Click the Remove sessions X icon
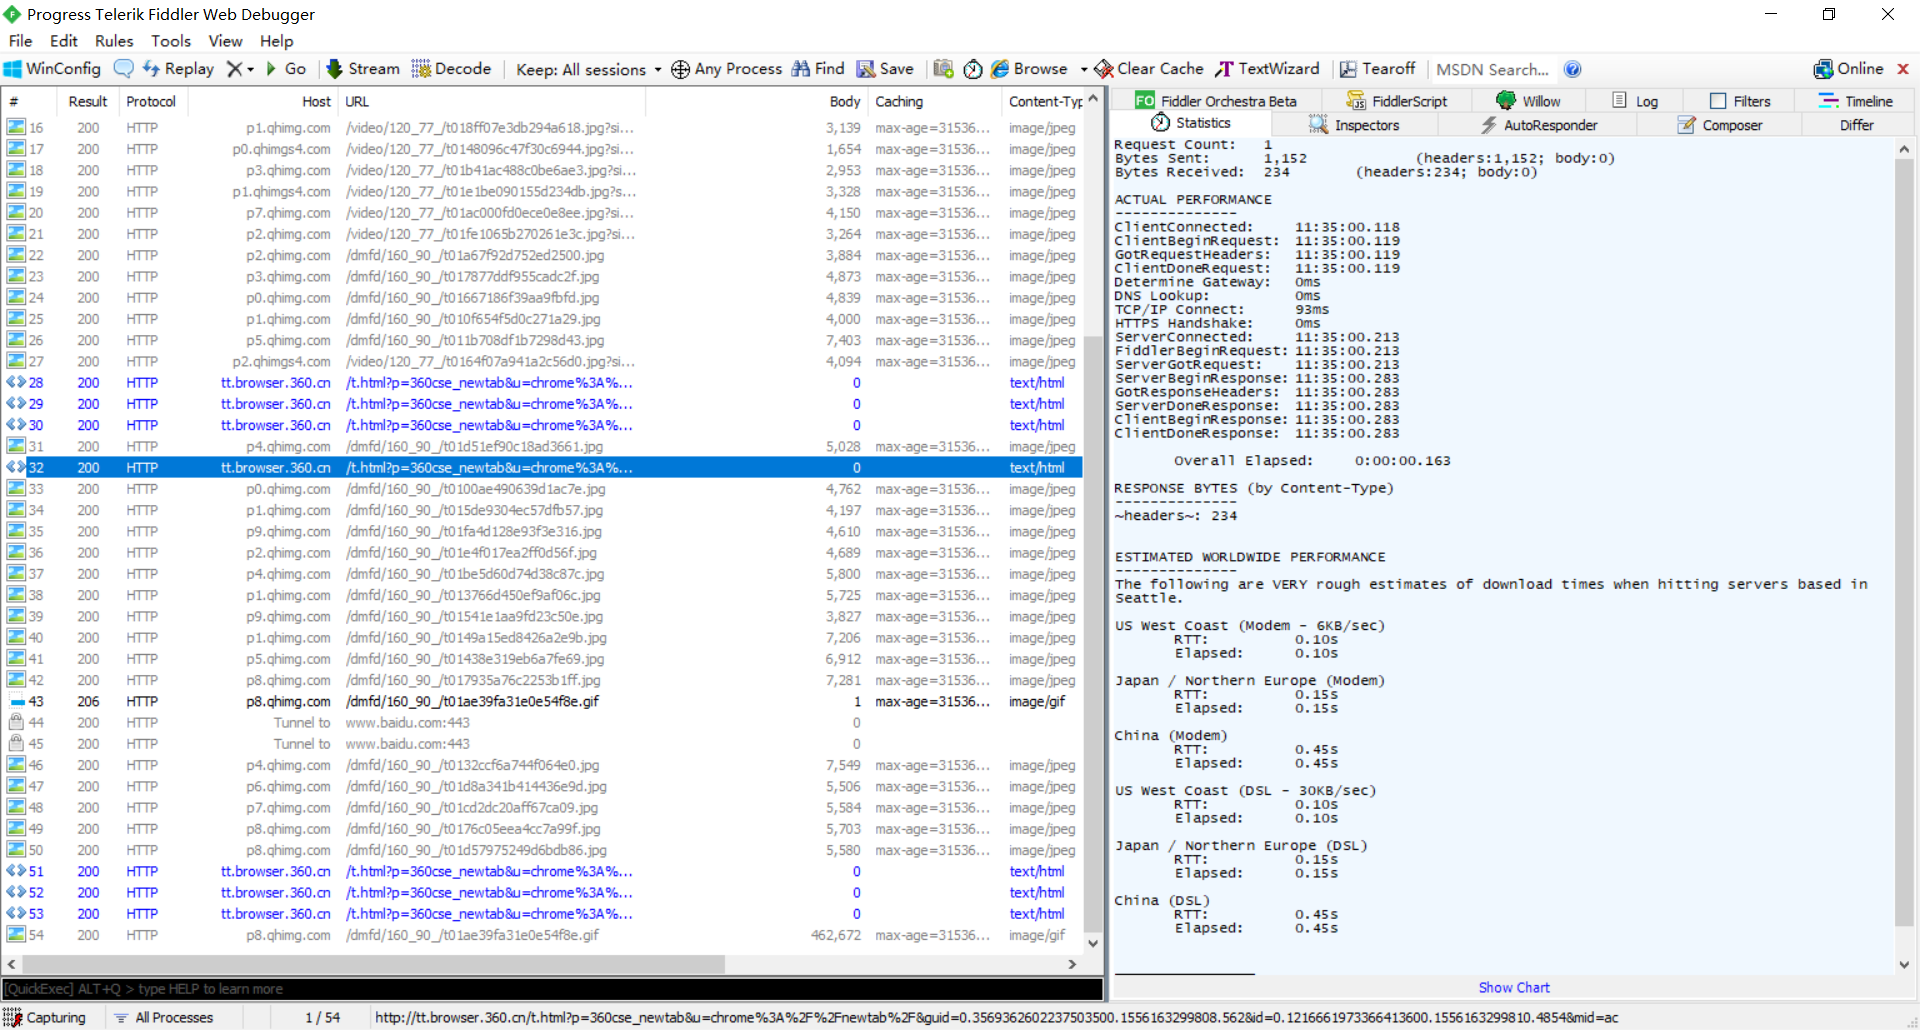 [234, 69]
